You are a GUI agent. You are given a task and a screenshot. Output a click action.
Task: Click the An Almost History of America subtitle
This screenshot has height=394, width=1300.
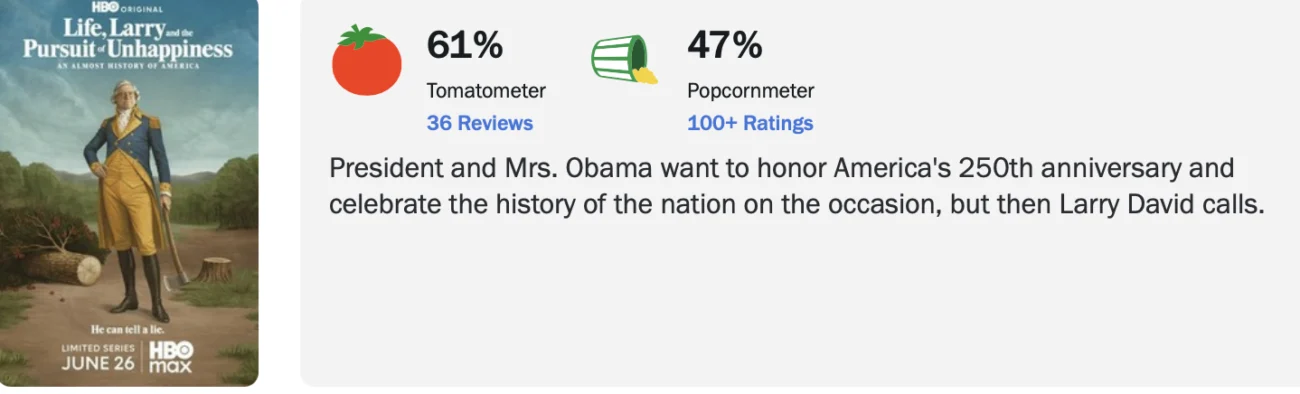[x=127, y=66]
